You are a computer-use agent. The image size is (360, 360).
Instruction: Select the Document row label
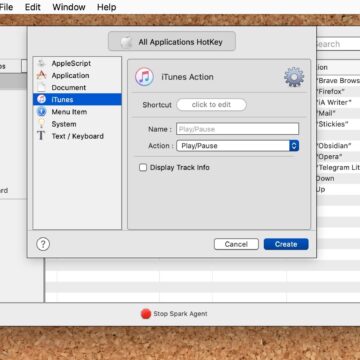point(69,87)
